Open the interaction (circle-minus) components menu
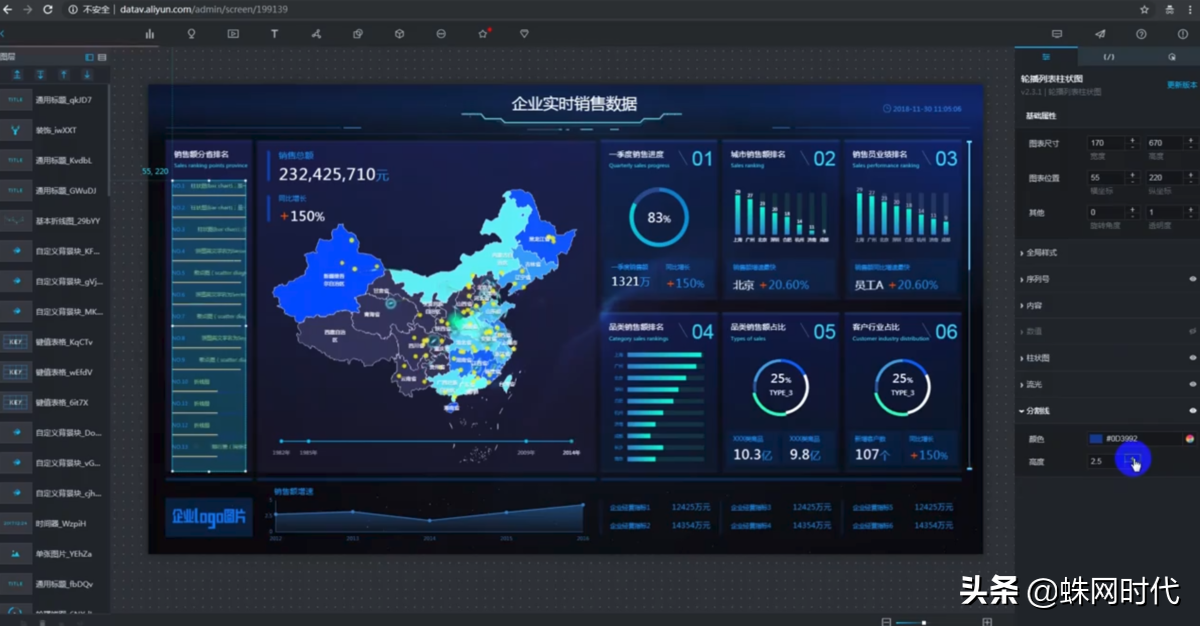 pos(441,33)
